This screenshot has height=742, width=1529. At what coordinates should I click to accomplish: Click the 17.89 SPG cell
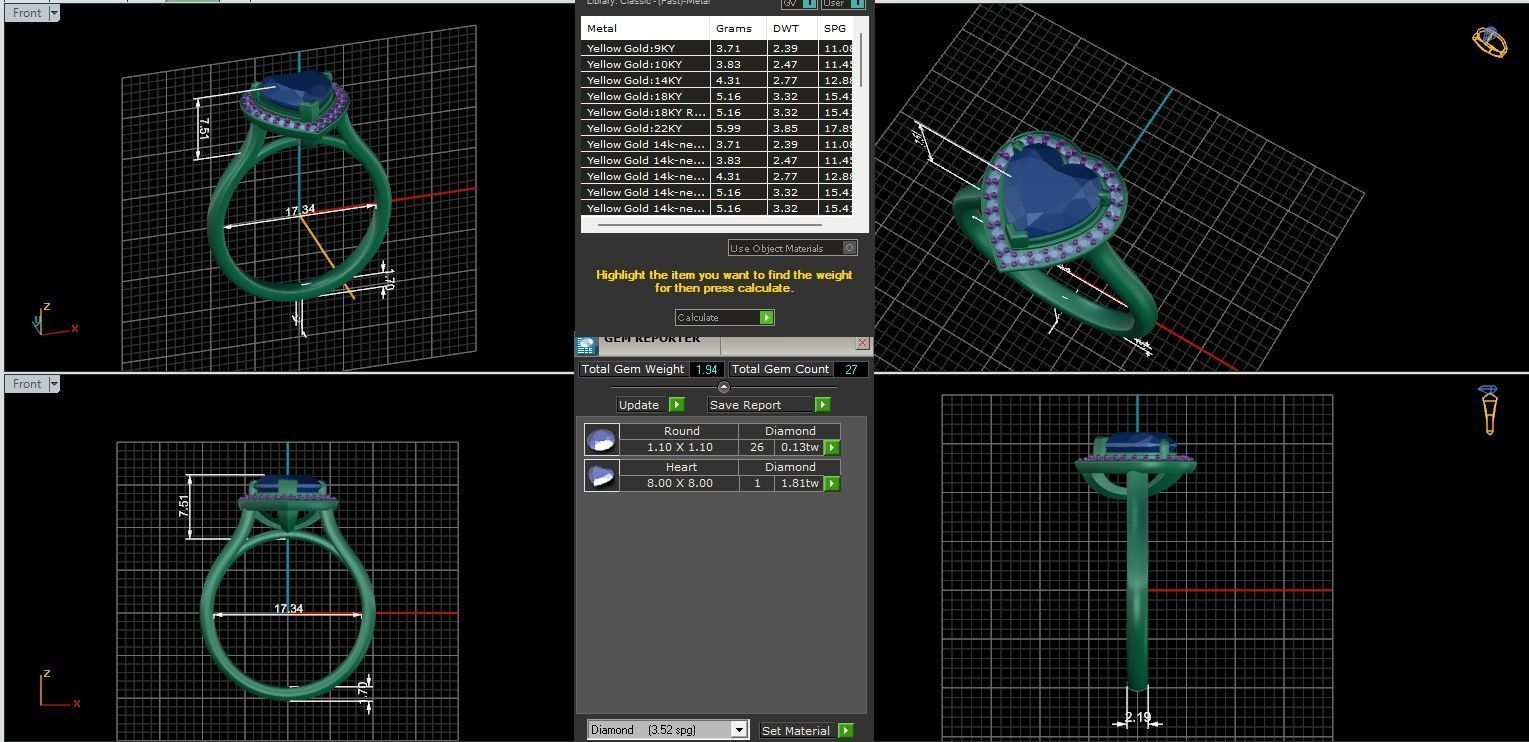click(837, 128)
